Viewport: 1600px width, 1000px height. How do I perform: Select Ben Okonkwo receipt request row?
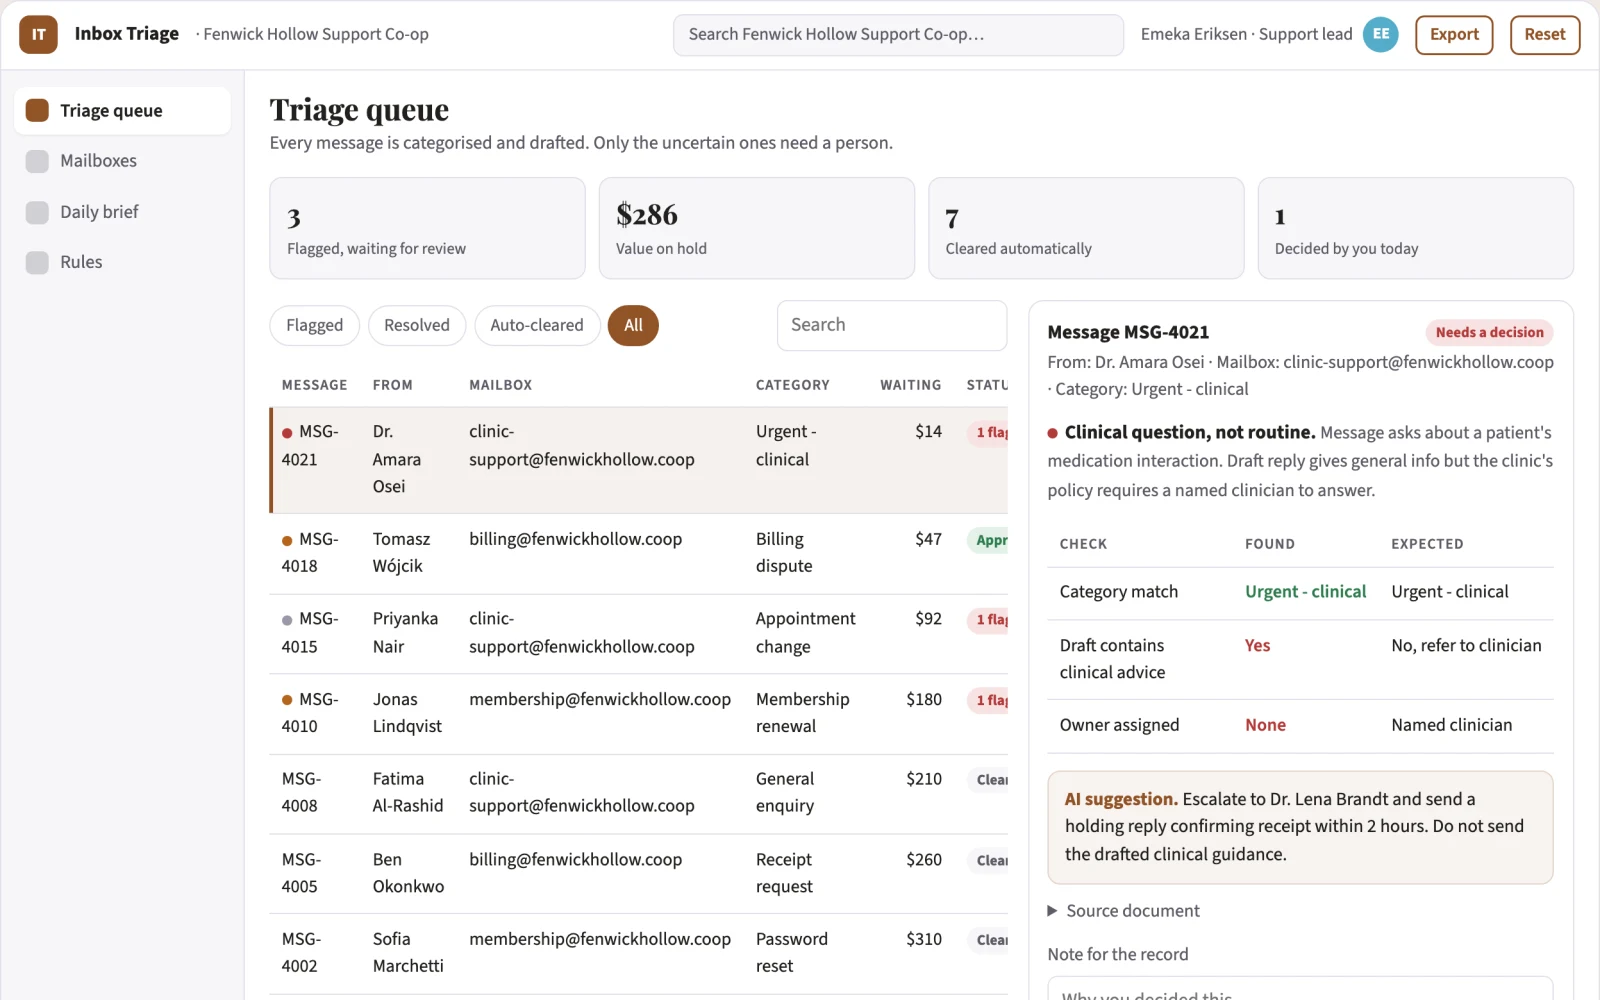639,873
